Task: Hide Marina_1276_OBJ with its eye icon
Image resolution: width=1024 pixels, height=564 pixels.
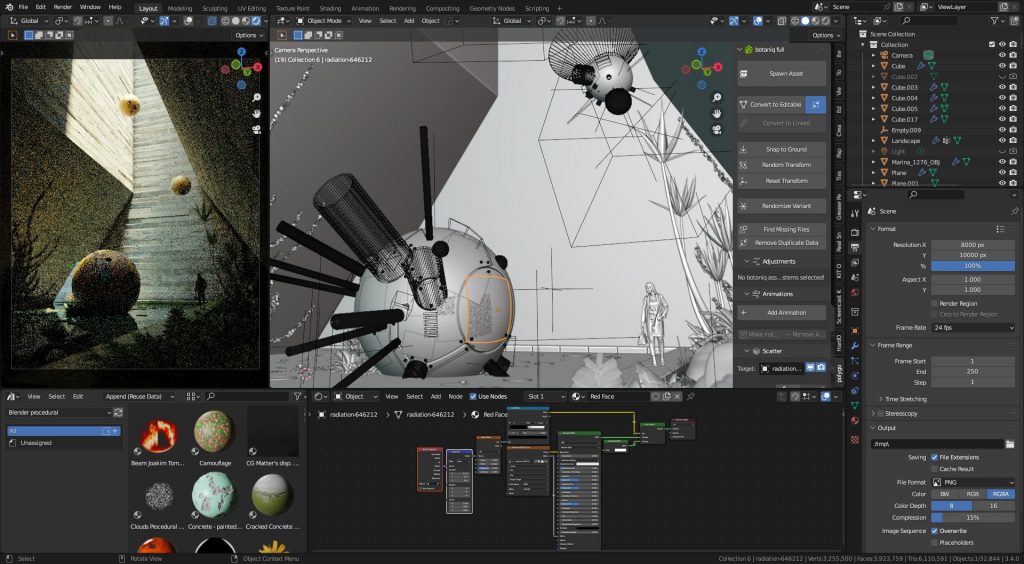Action: tap(1002, 162)
